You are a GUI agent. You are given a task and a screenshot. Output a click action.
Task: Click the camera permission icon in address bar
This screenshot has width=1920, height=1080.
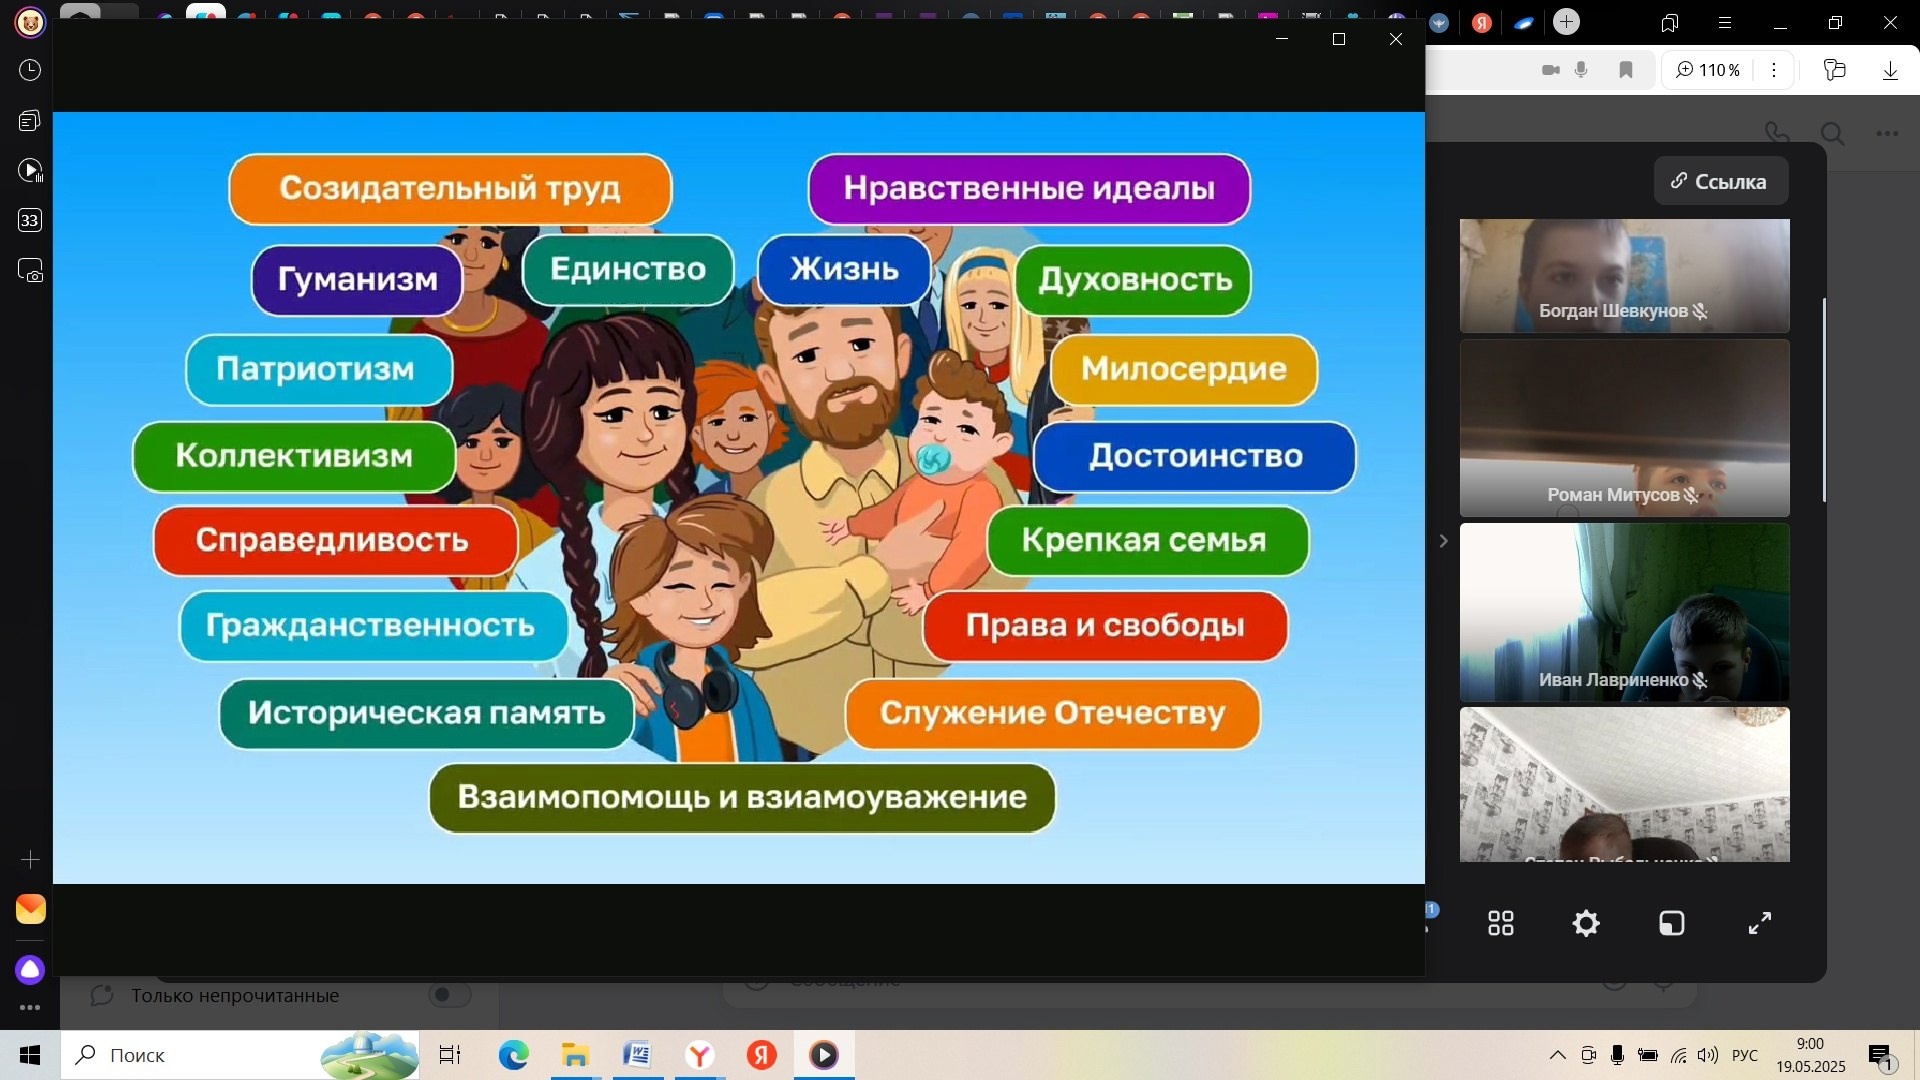pyautogui.click(x=1551, y=70)
